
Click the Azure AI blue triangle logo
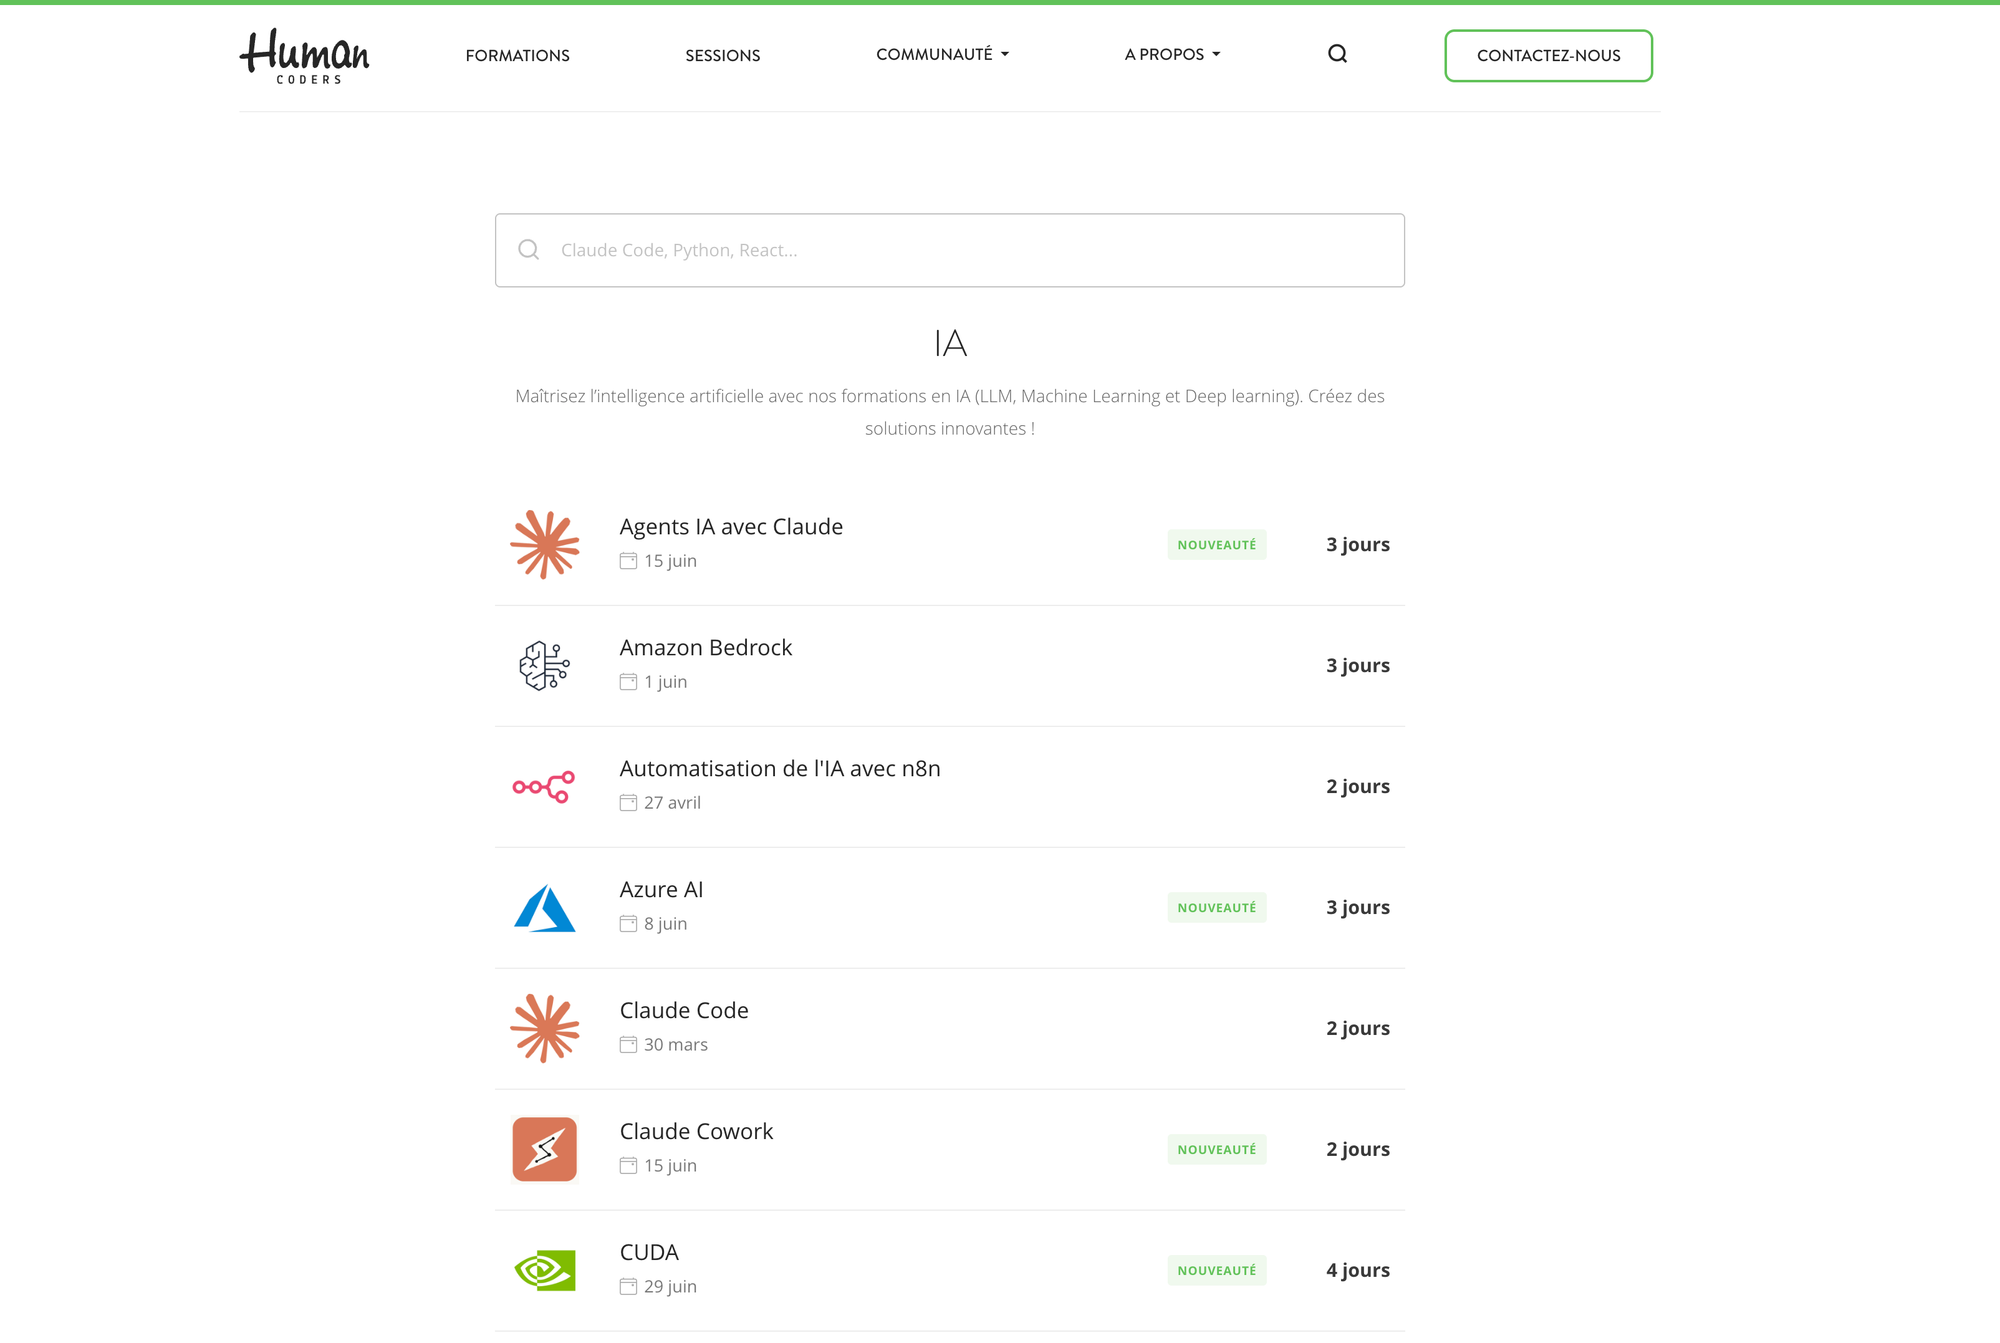pos(545,908)
